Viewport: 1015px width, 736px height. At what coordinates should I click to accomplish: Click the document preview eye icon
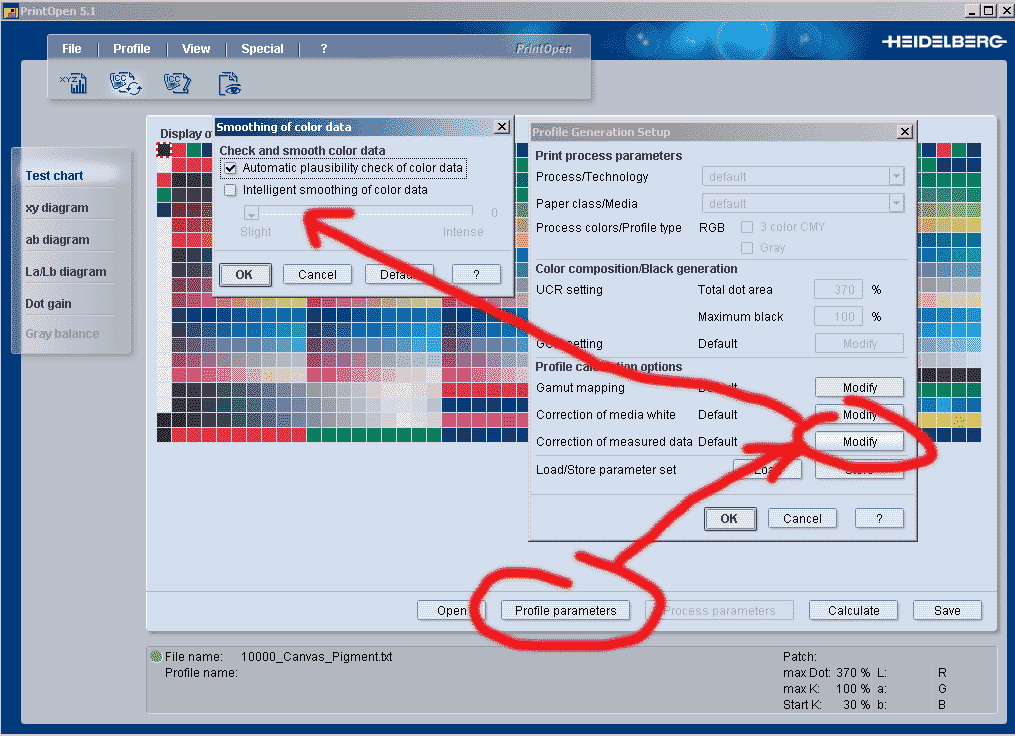229,84
